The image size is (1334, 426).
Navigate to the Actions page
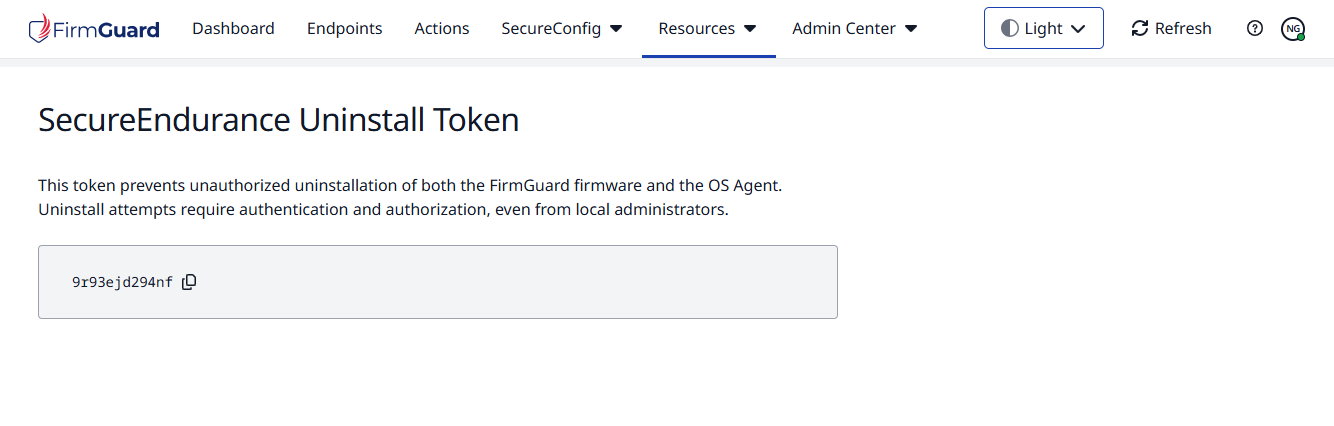pyautogui.click(x=442, y=28)
